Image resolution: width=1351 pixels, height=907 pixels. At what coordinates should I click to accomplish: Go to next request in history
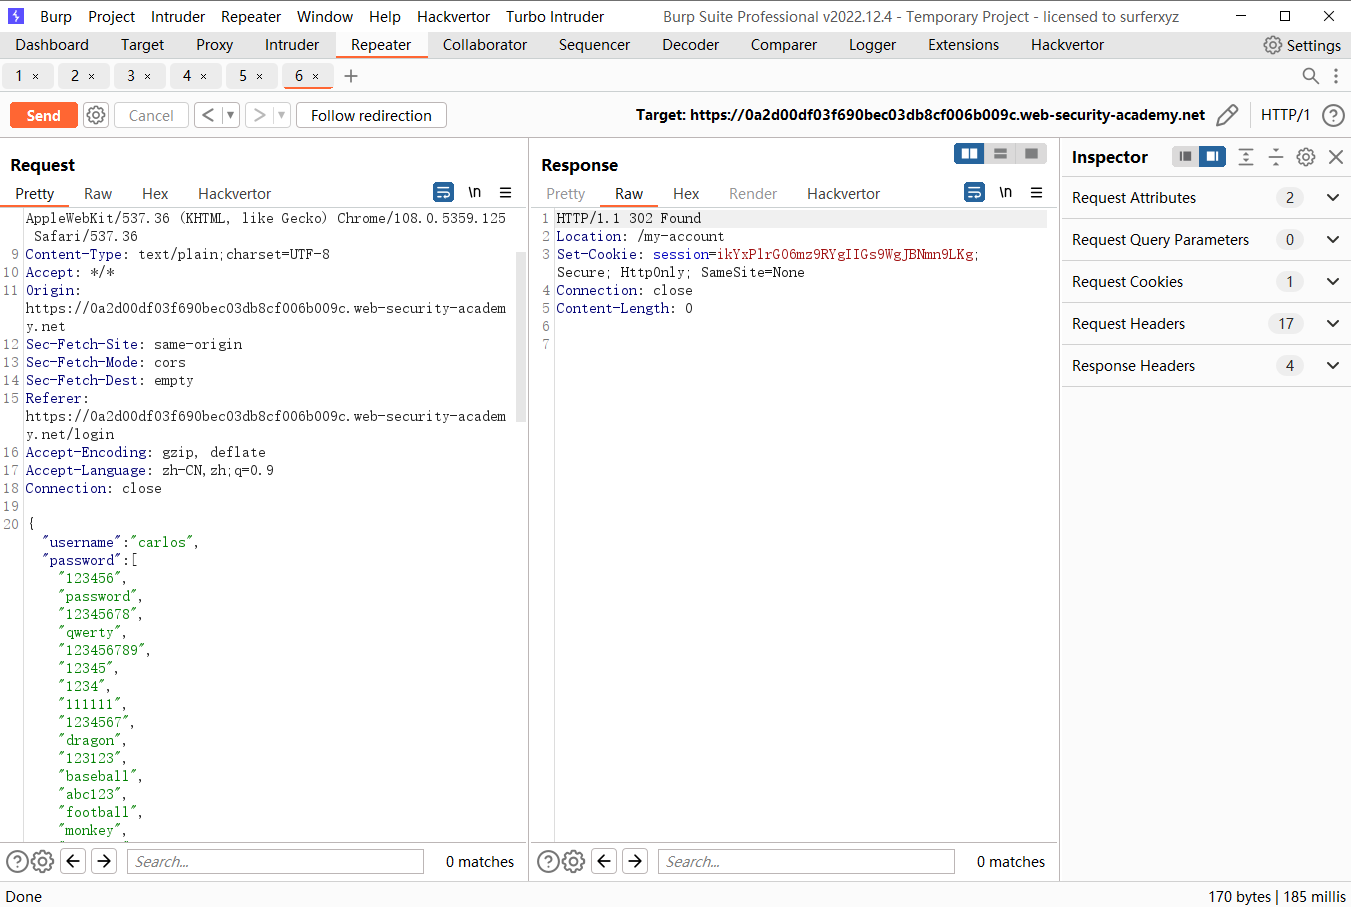tap(260, 115)
